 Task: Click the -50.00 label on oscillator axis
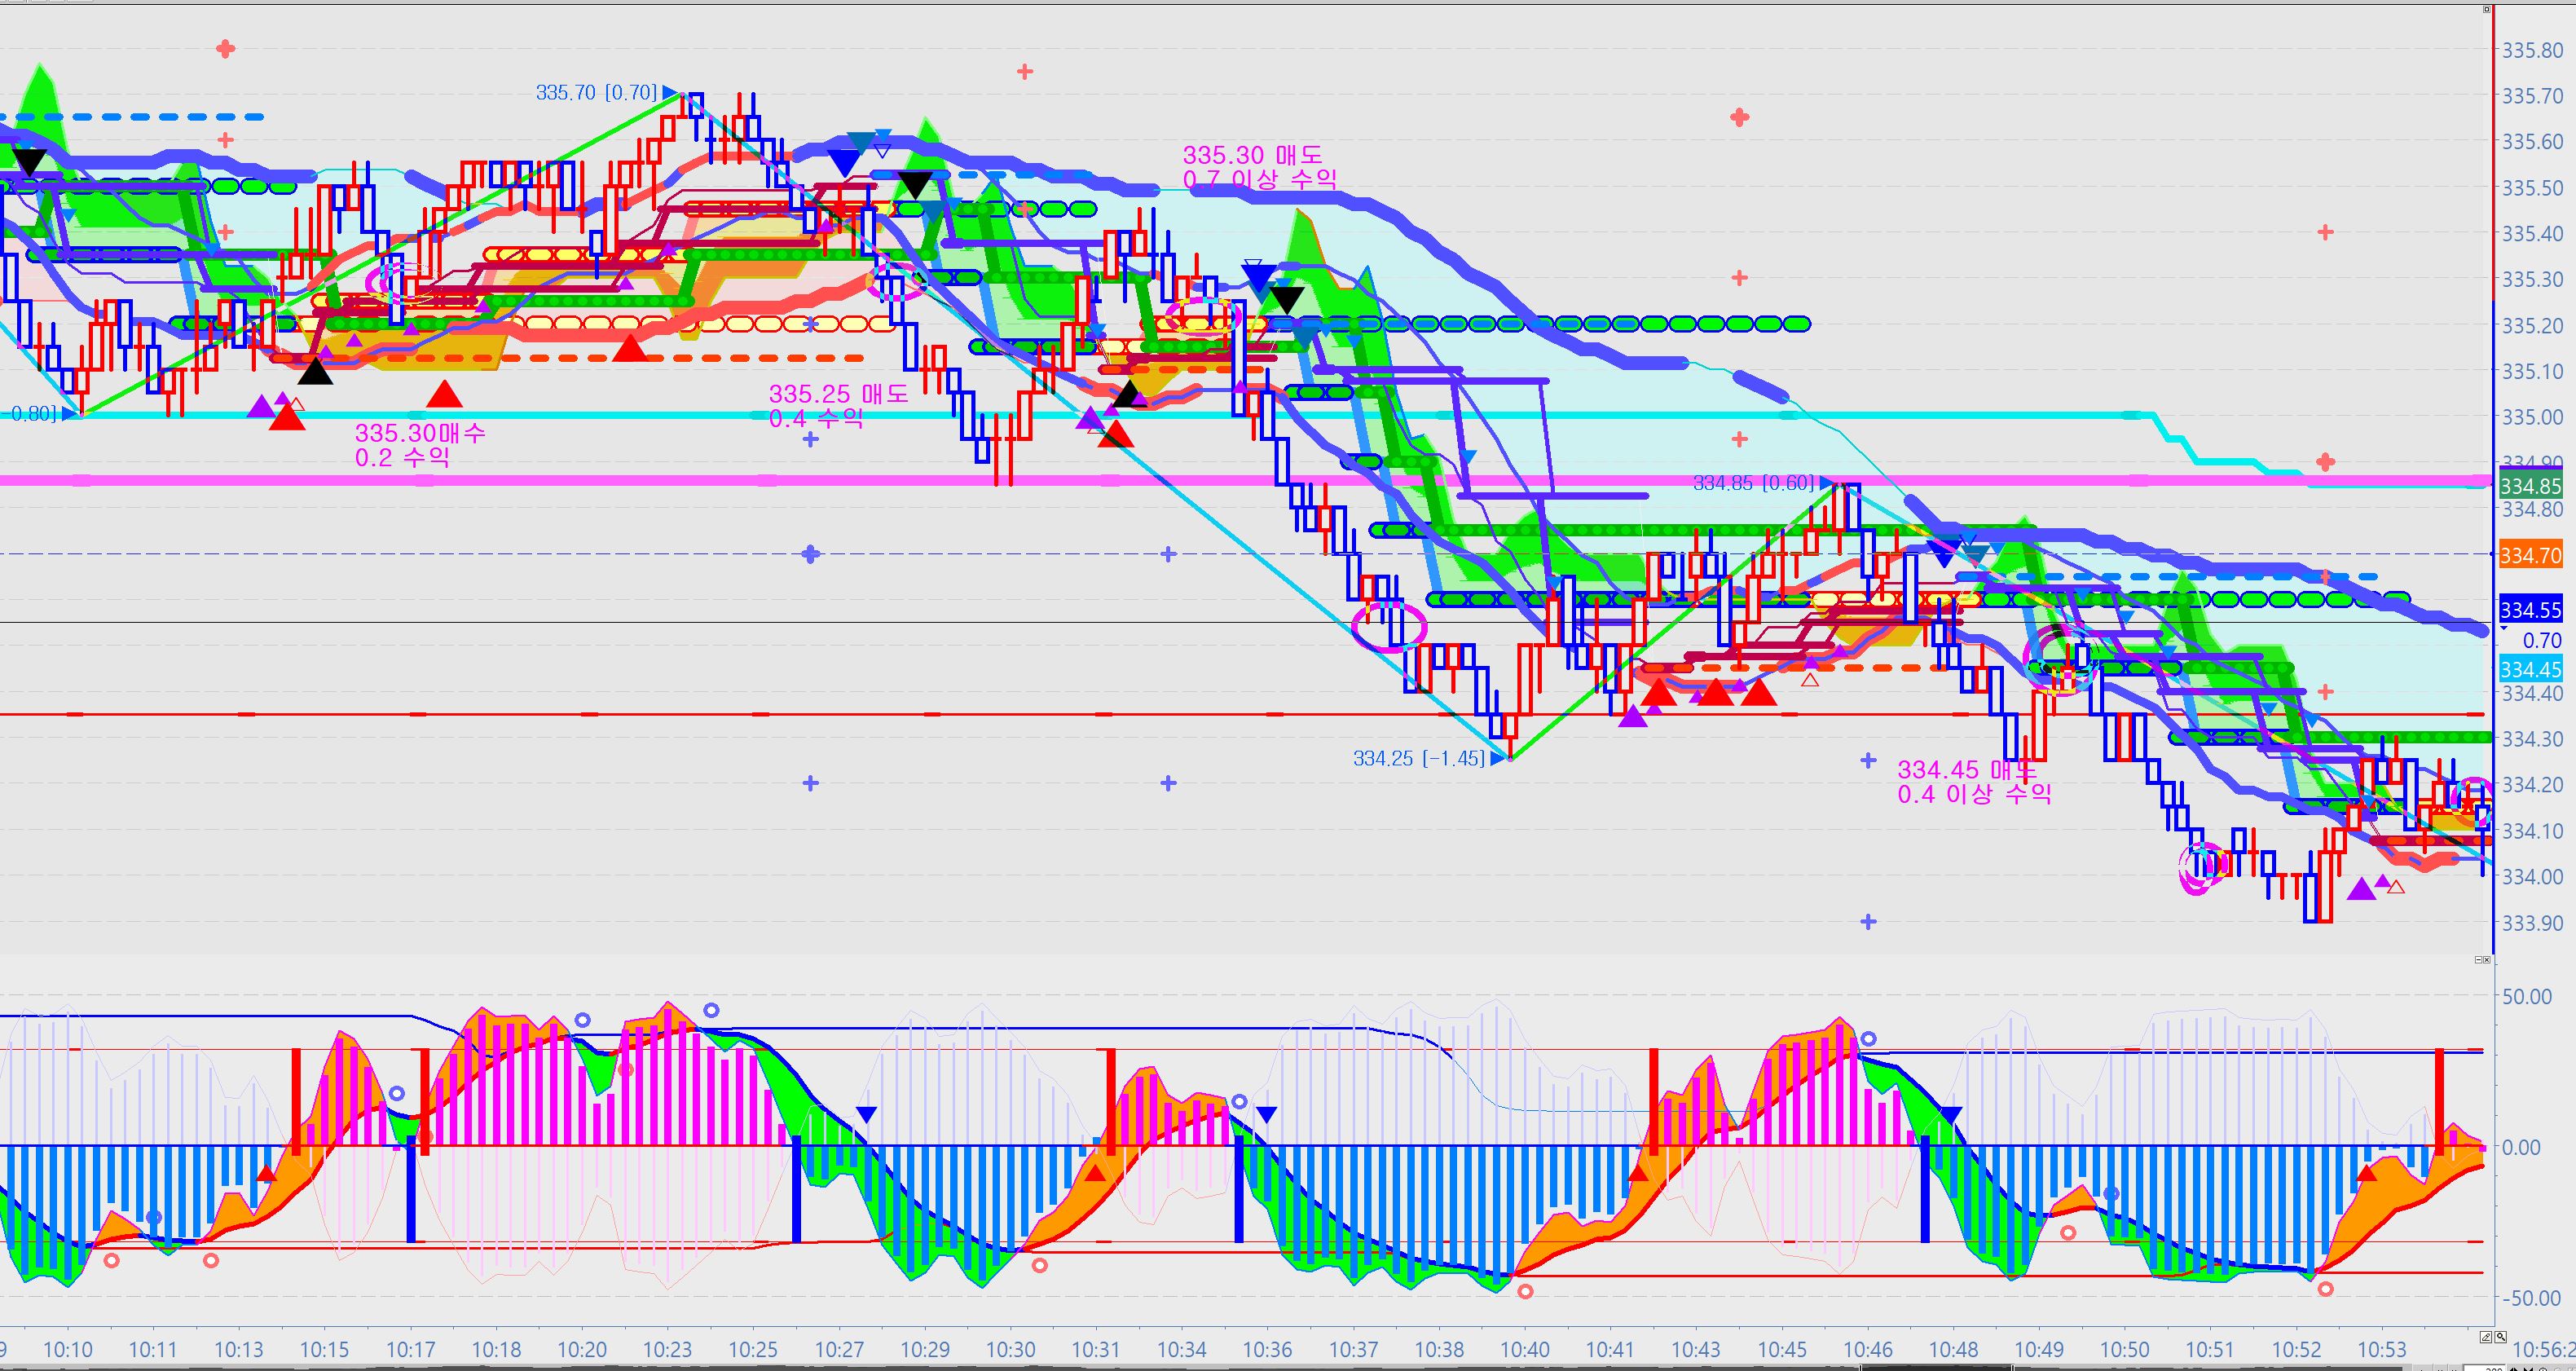[x=2531, y=1298]
